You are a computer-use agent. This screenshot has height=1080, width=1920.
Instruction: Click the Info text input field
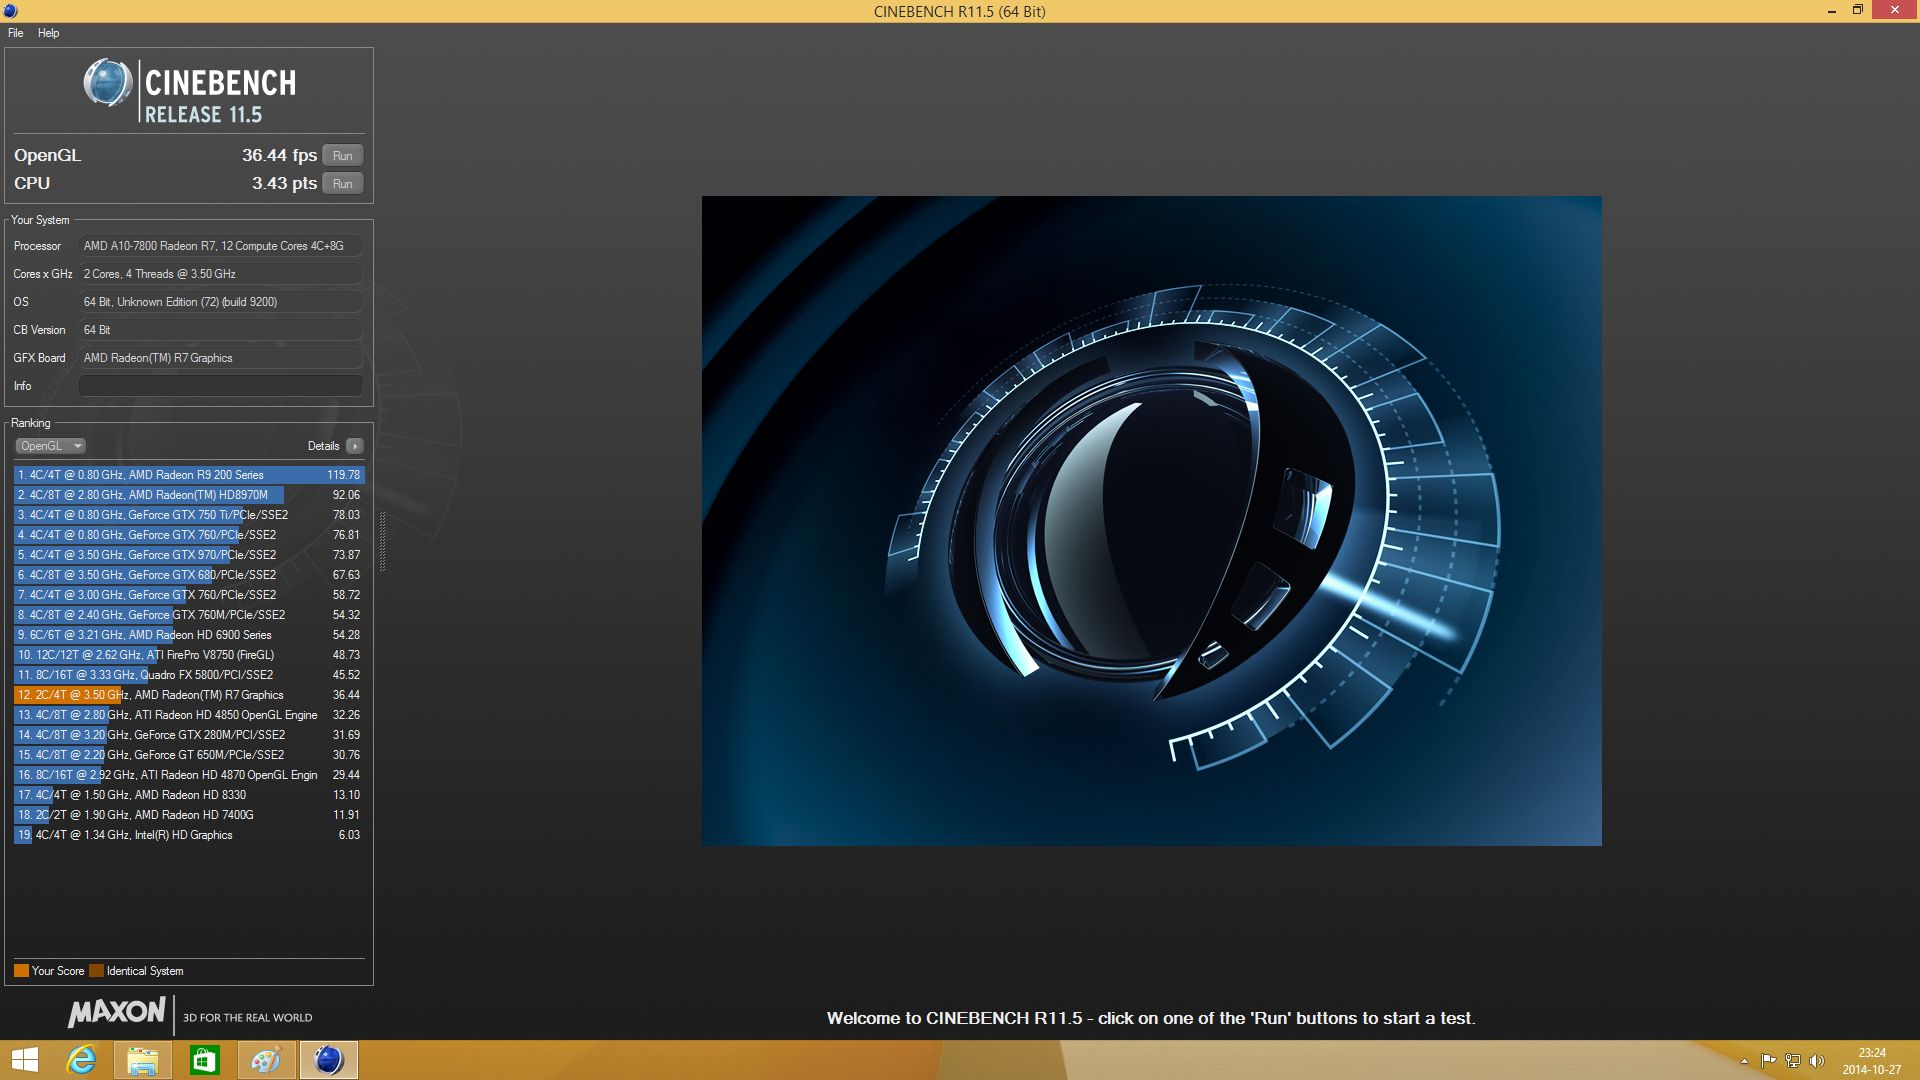tap(220, 386)
